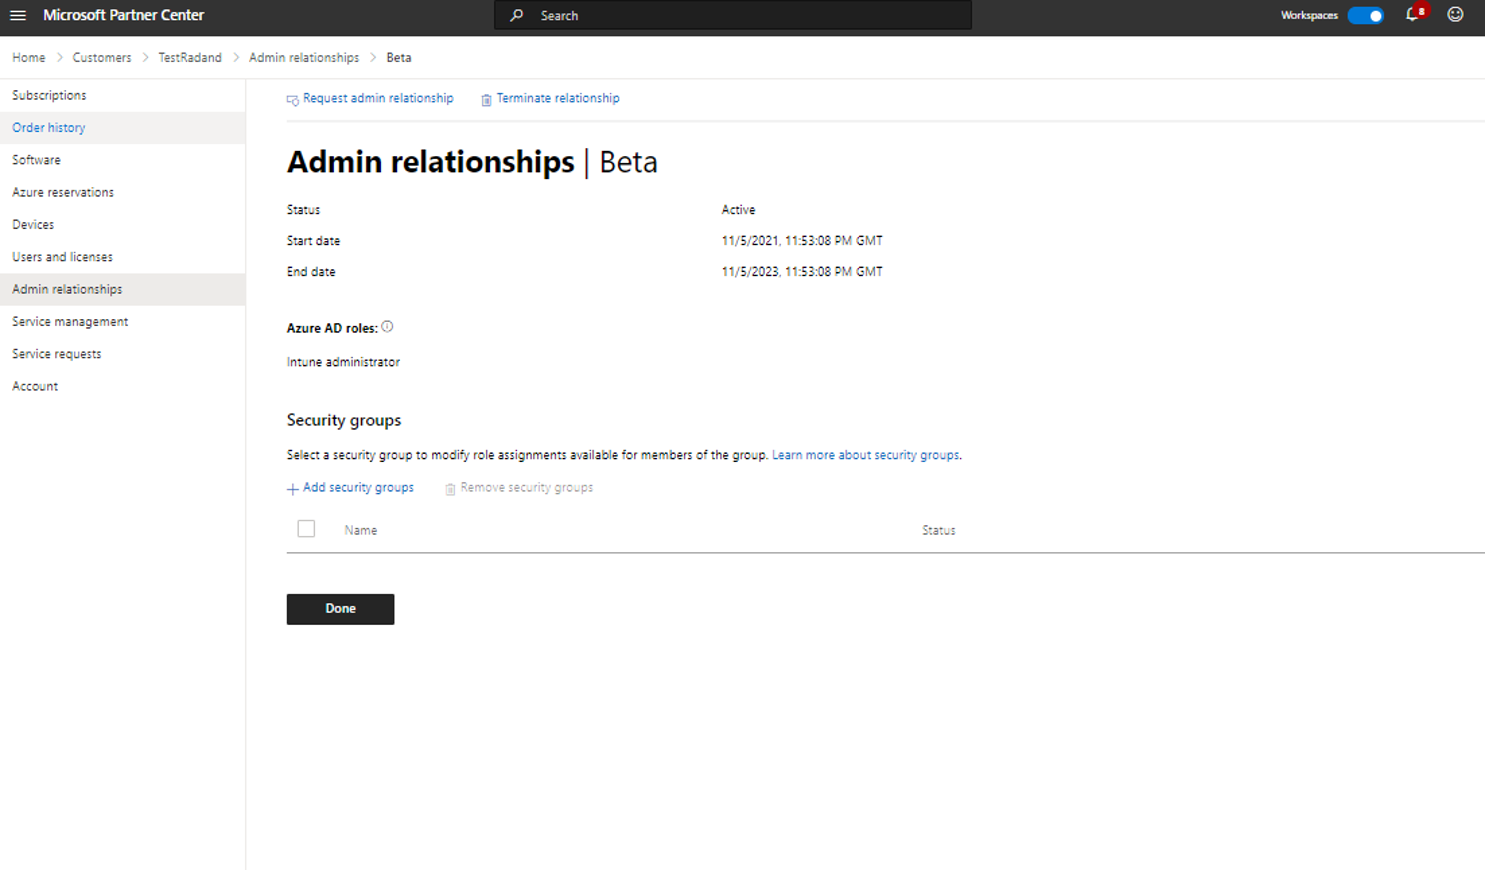Click the end date value 11/5/2023
This screenshot has width=1485, height=870.
tap(802, 272)
